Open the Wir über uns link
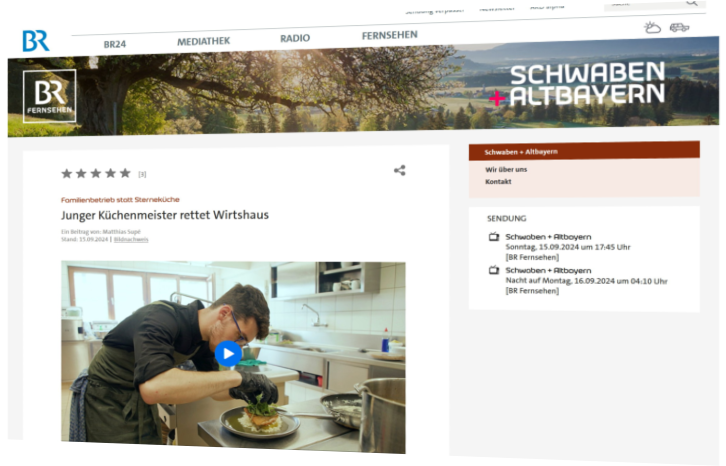This screenshot has width=726, height=466. click(506, 170)
